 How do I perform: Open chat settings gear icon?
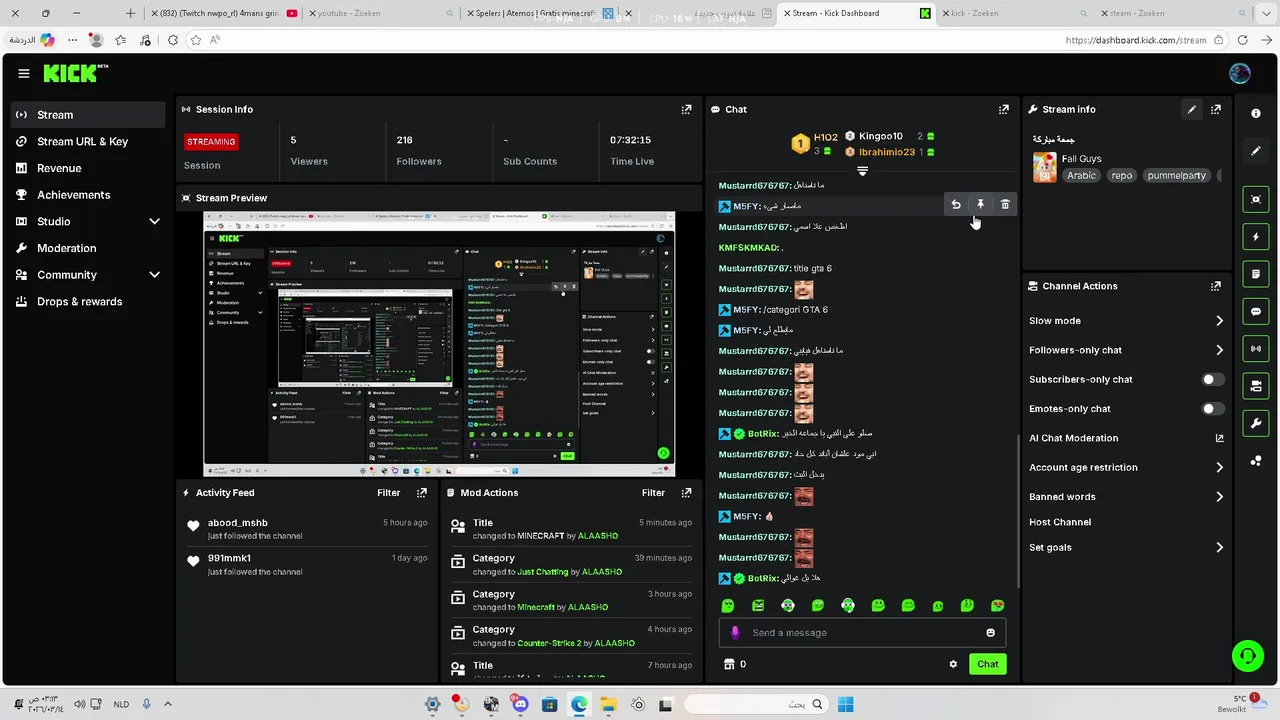click(x=953, y=664)
